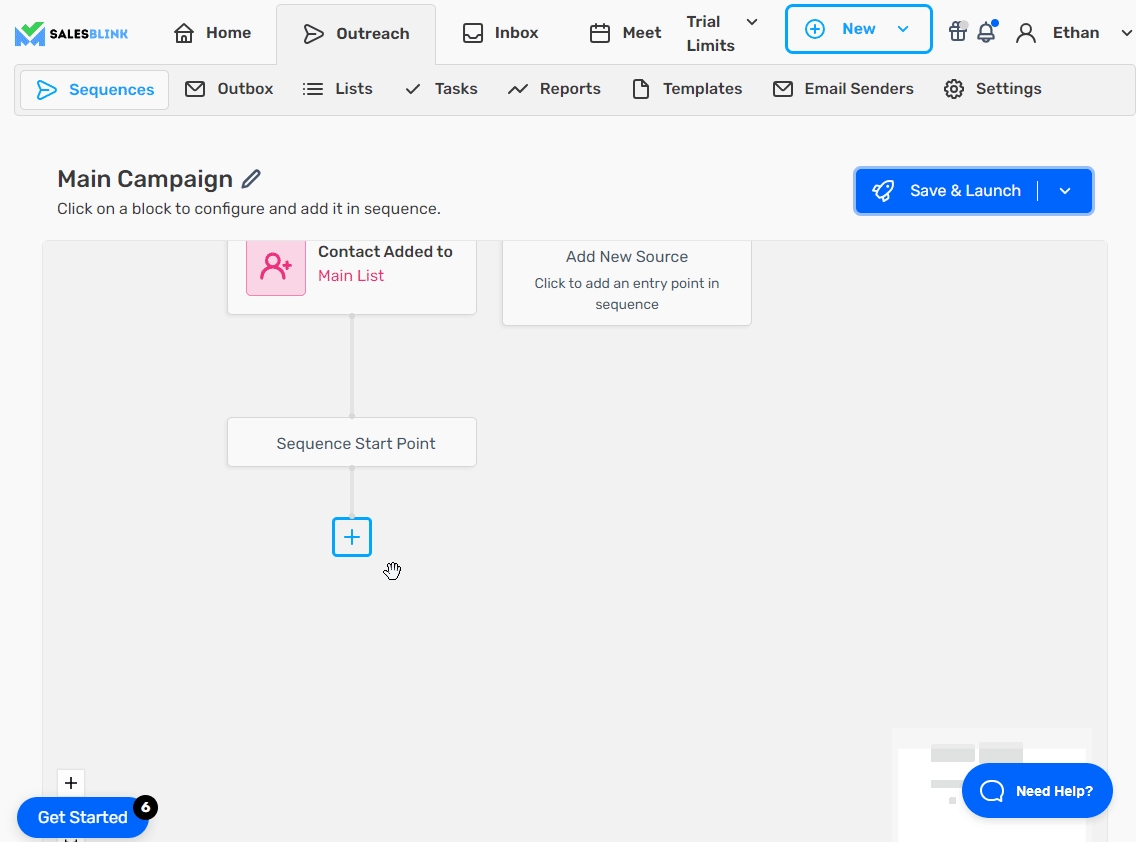
Task: Add a step with the blue plus block
Action: pyautogui.click(x=352, y=537)
